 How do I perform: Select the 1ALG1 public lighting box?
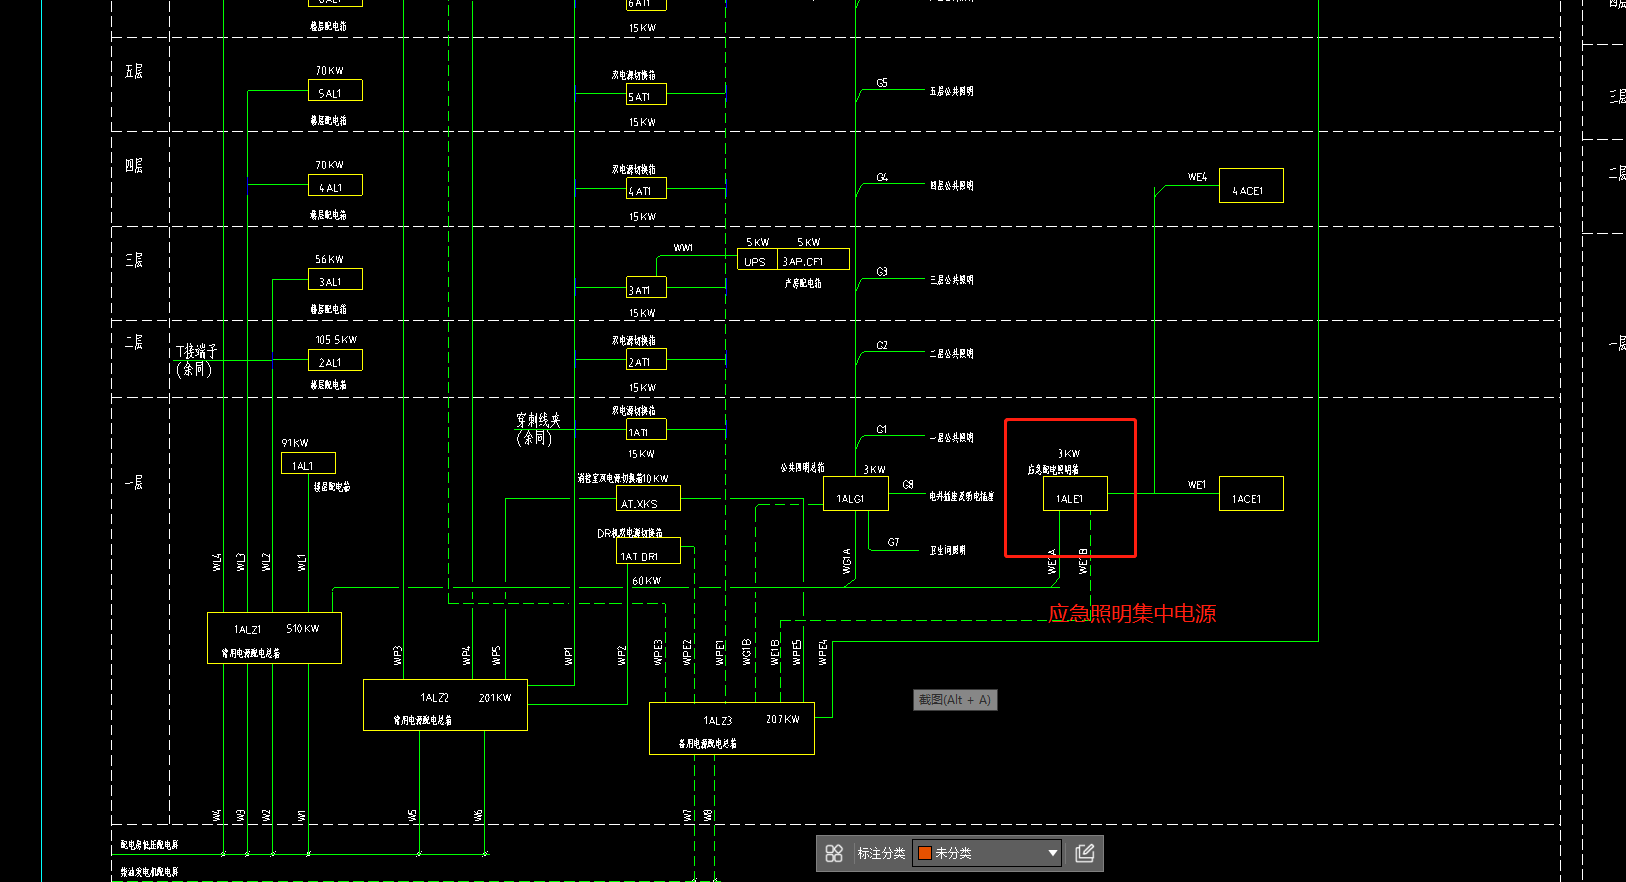coord(856,494)
